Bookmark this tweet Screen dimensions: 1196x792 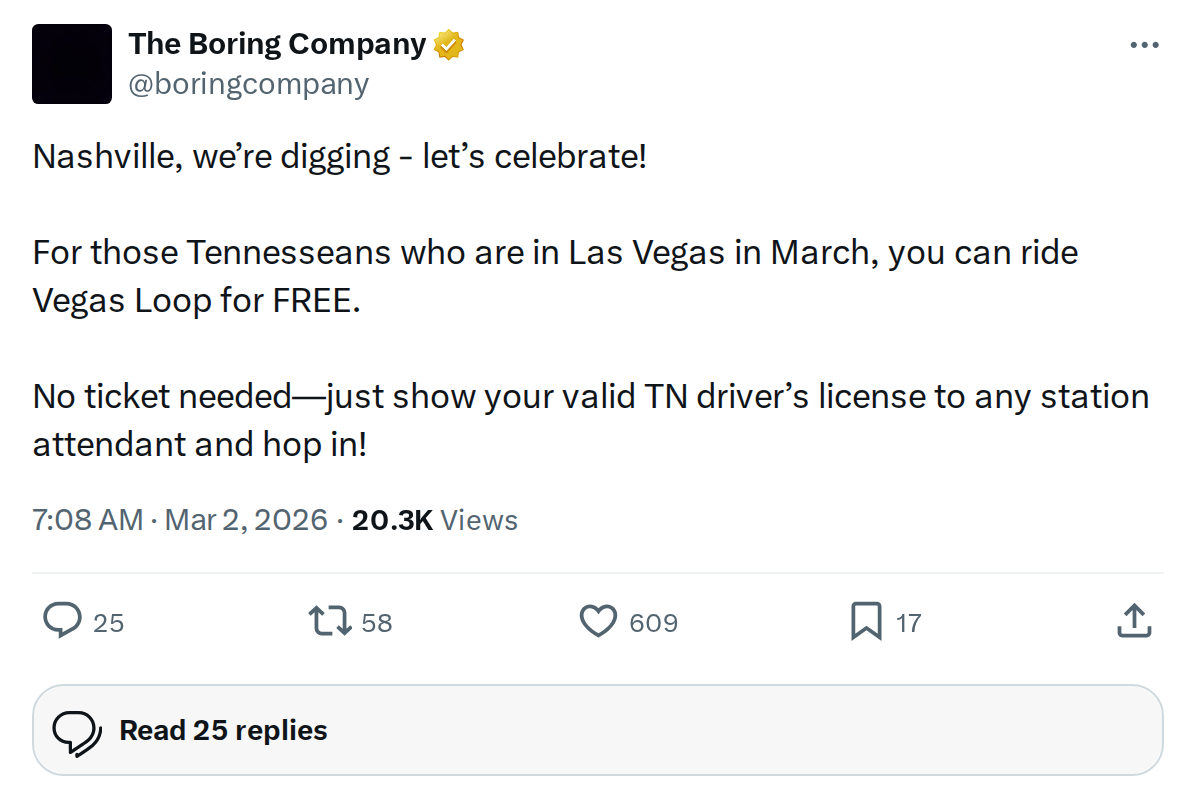tap(866, 621)
